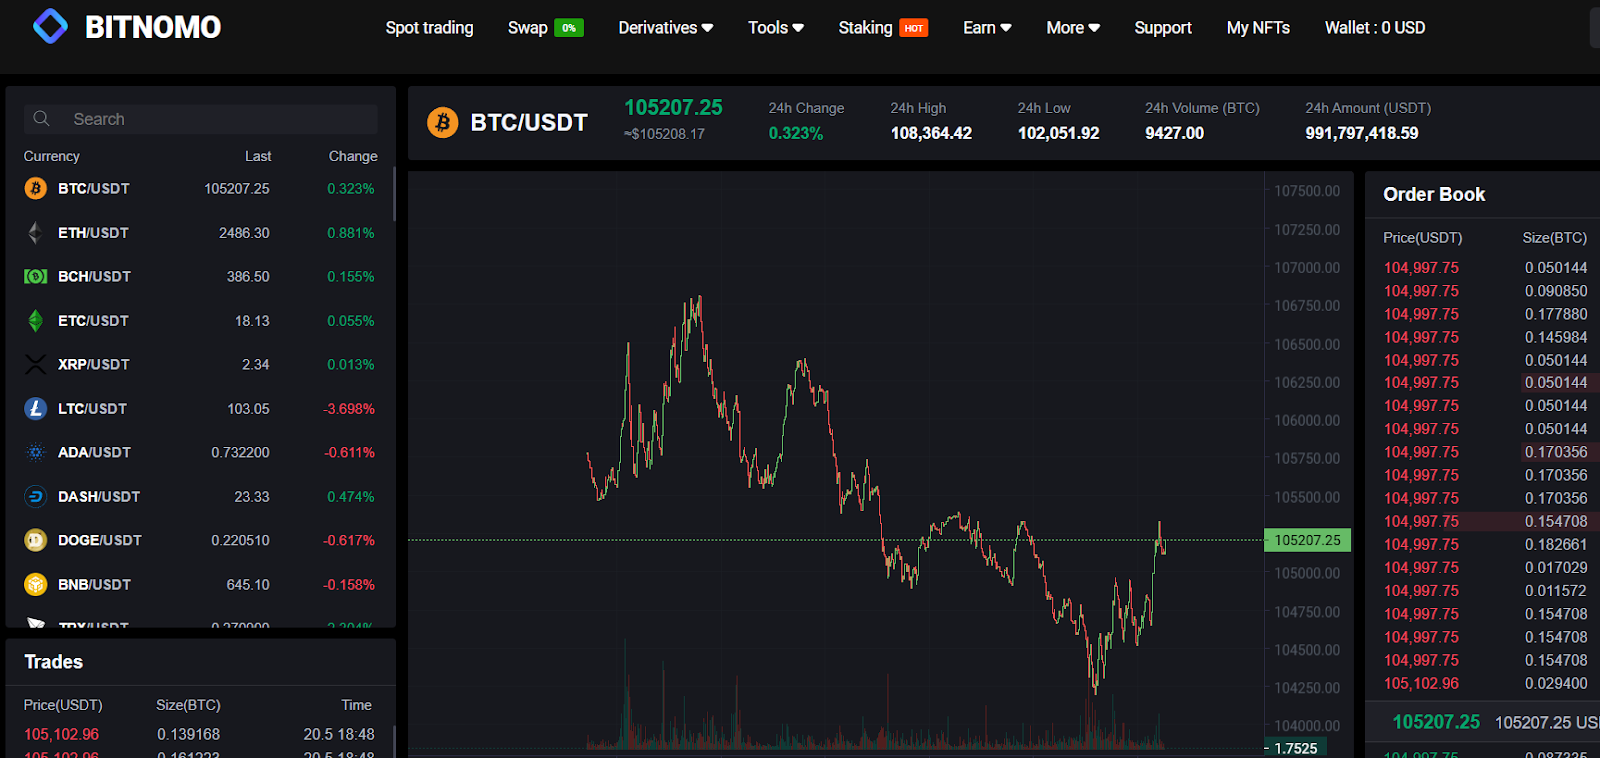Click the Dash coin icon
The height and width of the screenshot is (758, 1600).
pos(36,496)
